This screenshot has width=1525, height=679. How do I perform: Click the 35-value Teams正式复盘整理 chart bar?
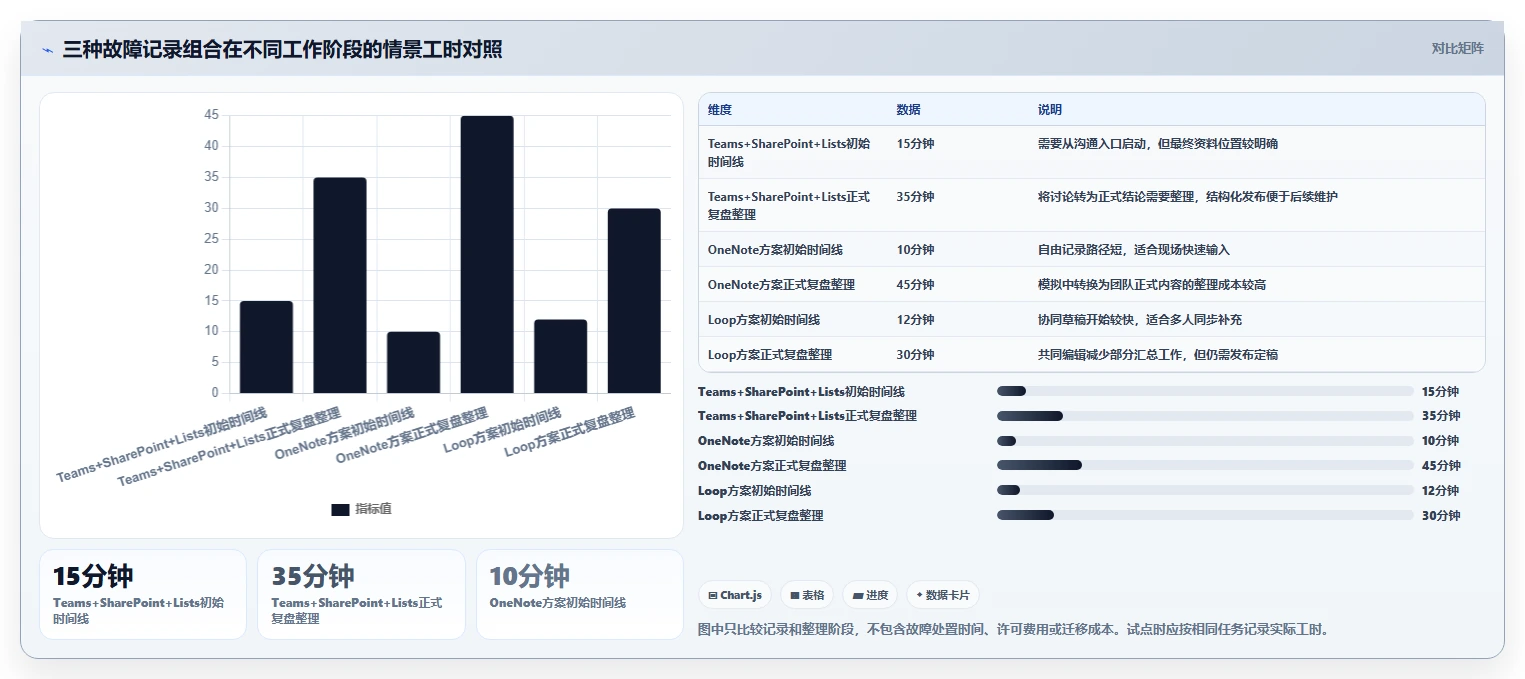pyautogui.click(x=340, y=285)
